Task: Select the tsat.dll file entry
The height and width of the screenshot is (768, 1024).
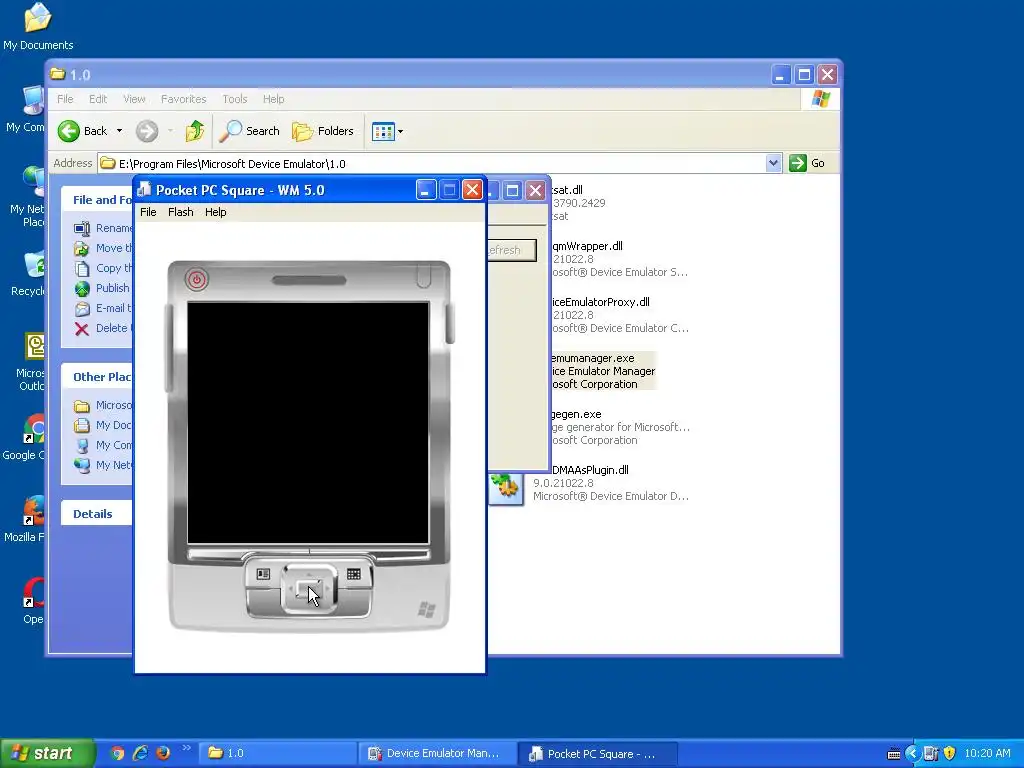Action: [x=579, y=202]
